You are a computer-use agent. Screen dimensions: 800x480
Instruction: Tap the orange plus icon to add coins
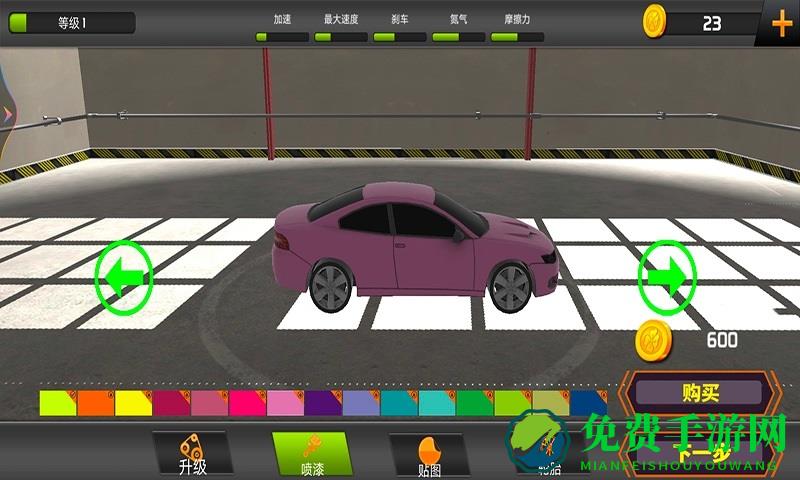781,23
